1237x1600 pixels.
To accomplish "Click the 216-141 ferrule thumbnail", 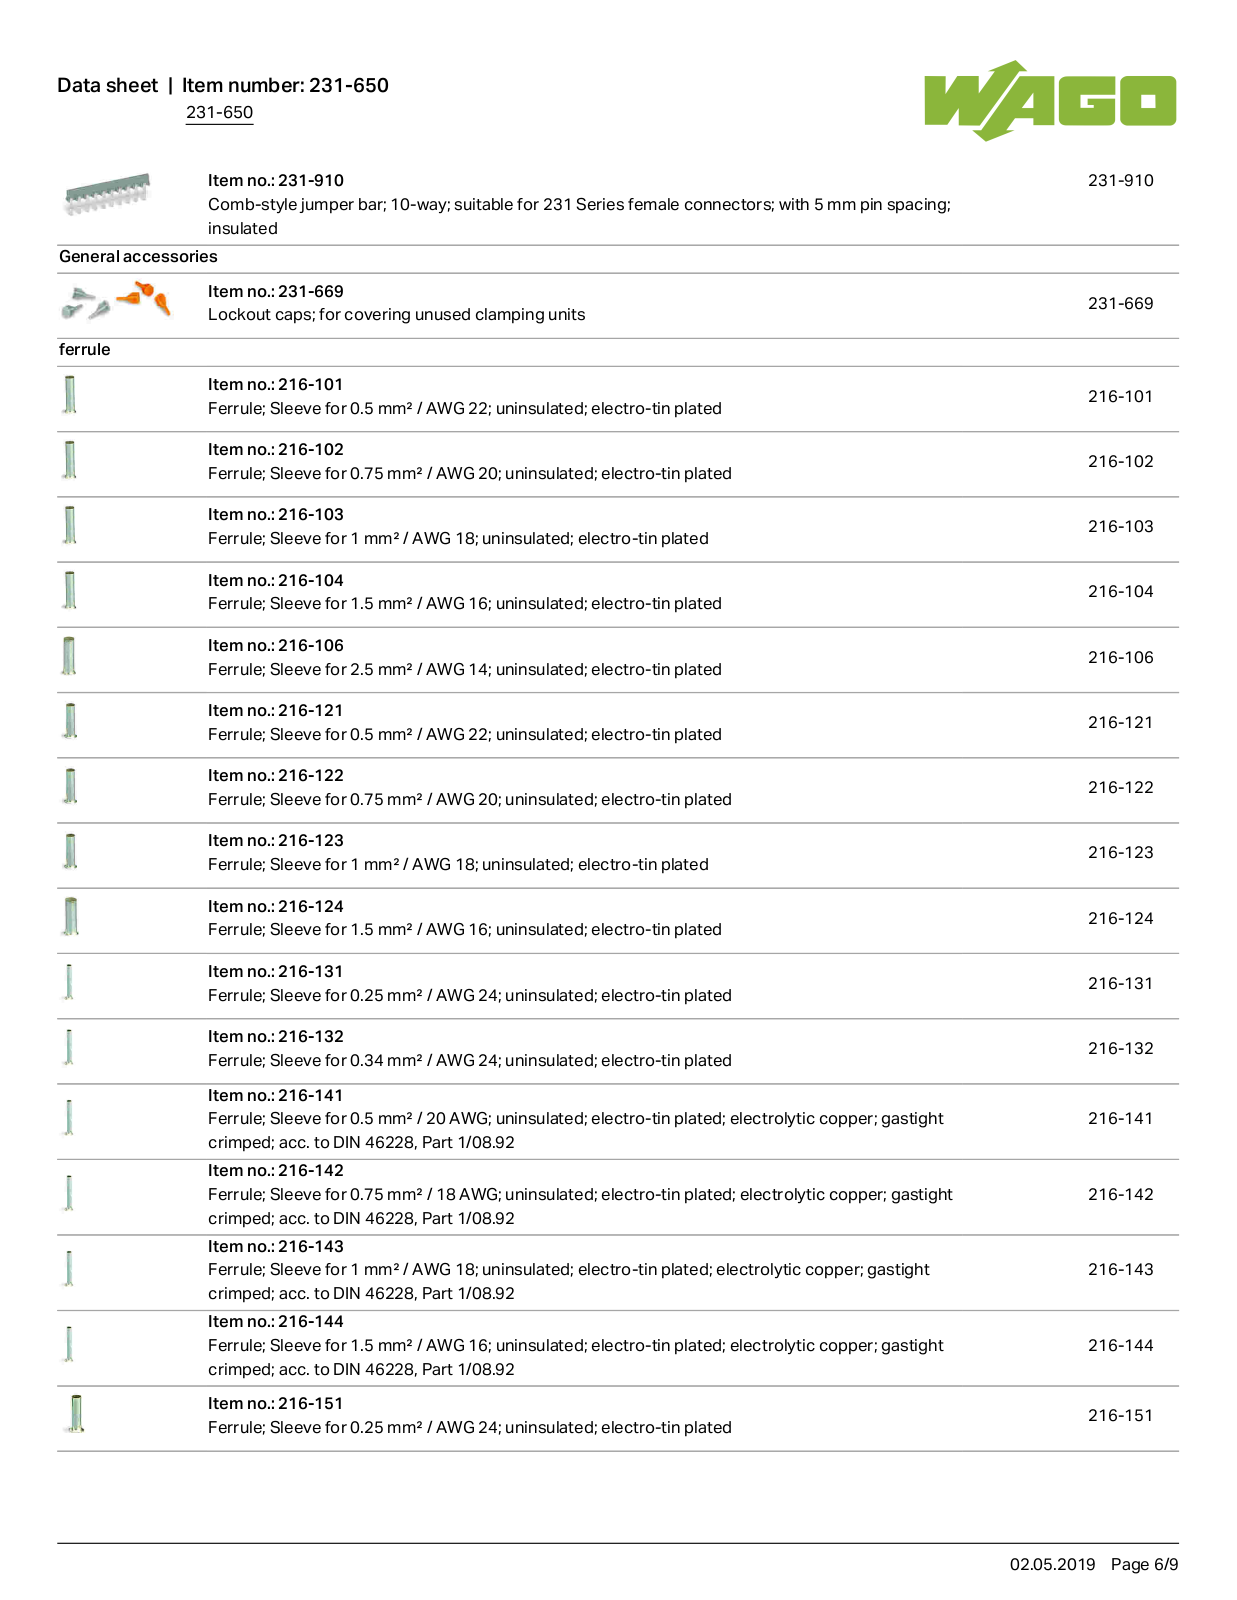I will [69, 1117].
